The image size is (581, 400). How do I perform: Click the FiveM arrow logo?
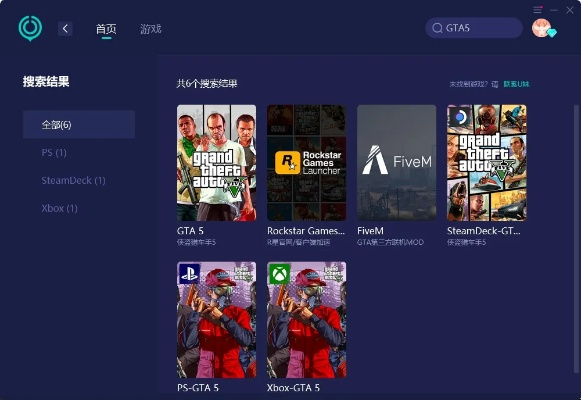click(375, 160)
